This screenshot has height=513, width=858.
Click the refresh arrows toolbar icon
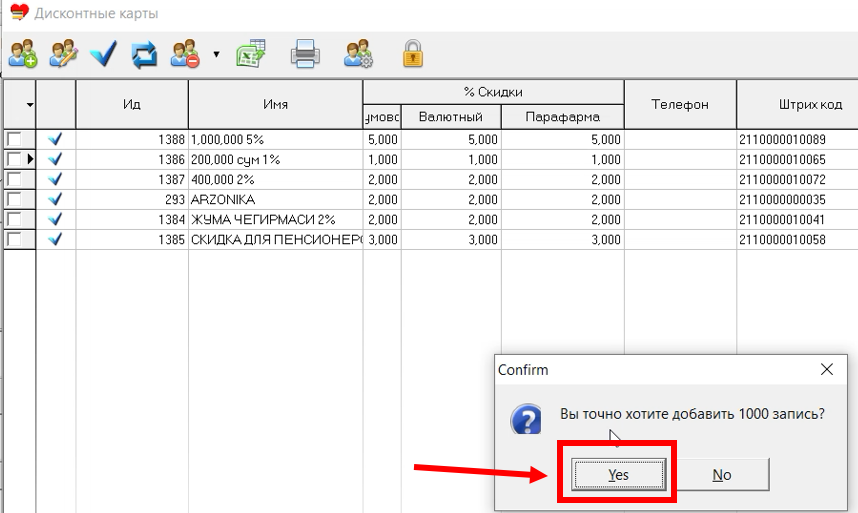[x=144, y=55]
